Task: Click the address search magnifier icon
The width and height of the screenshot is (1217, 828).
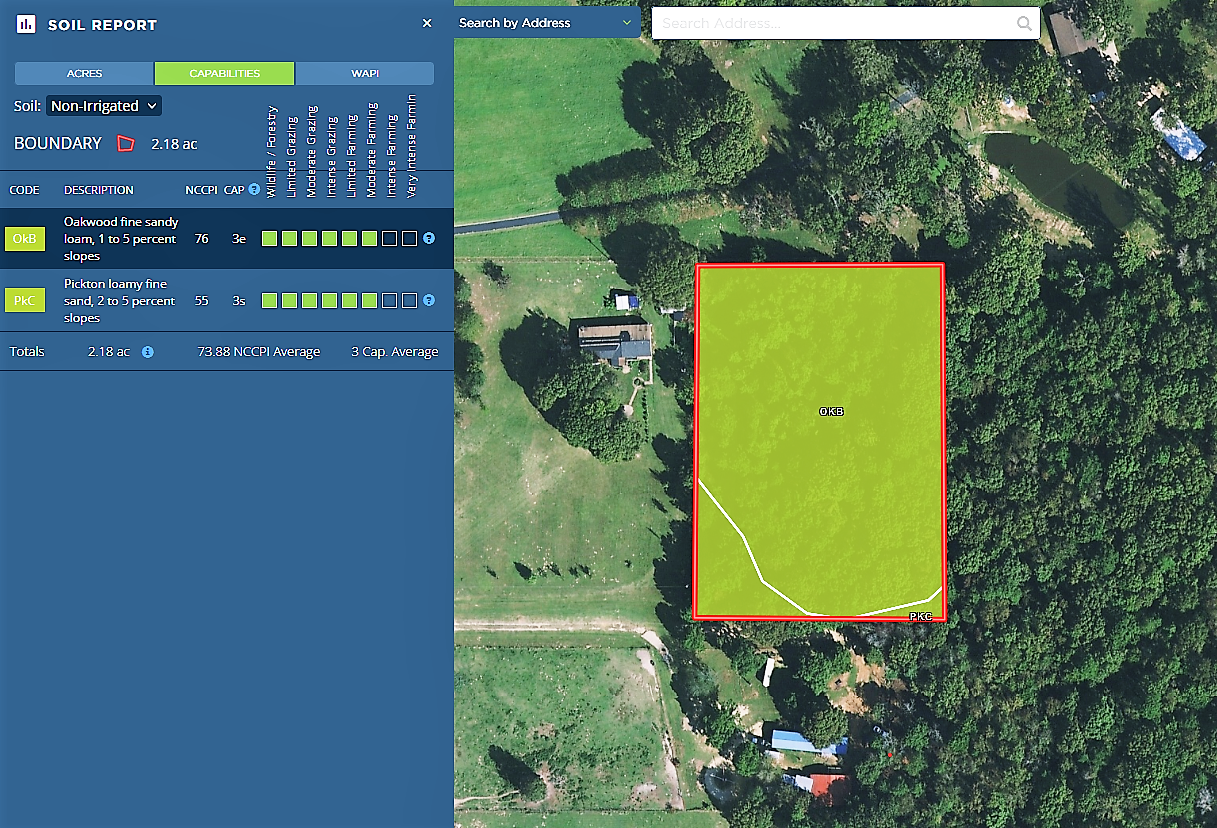Action: click(x=1024, y=23)
